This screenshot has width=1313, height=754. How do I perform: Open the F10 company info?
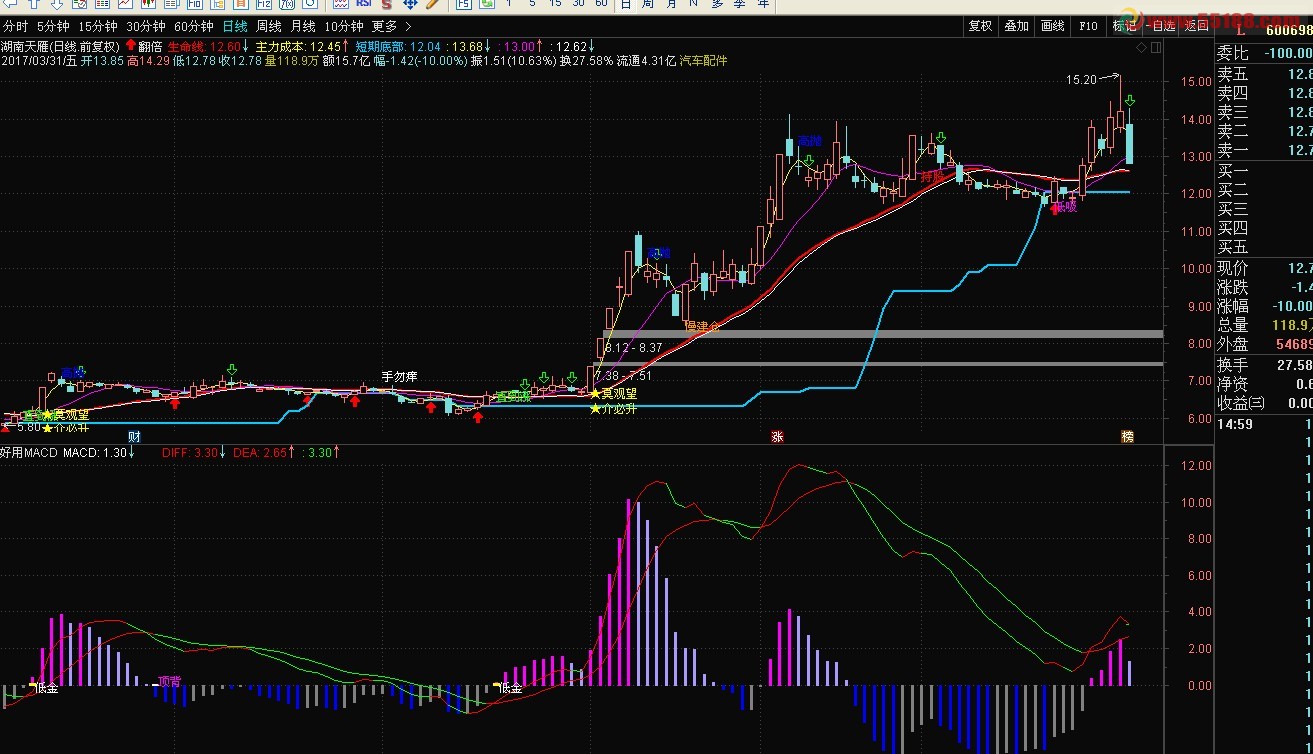pyautogui.click(x=1089, y=26)
